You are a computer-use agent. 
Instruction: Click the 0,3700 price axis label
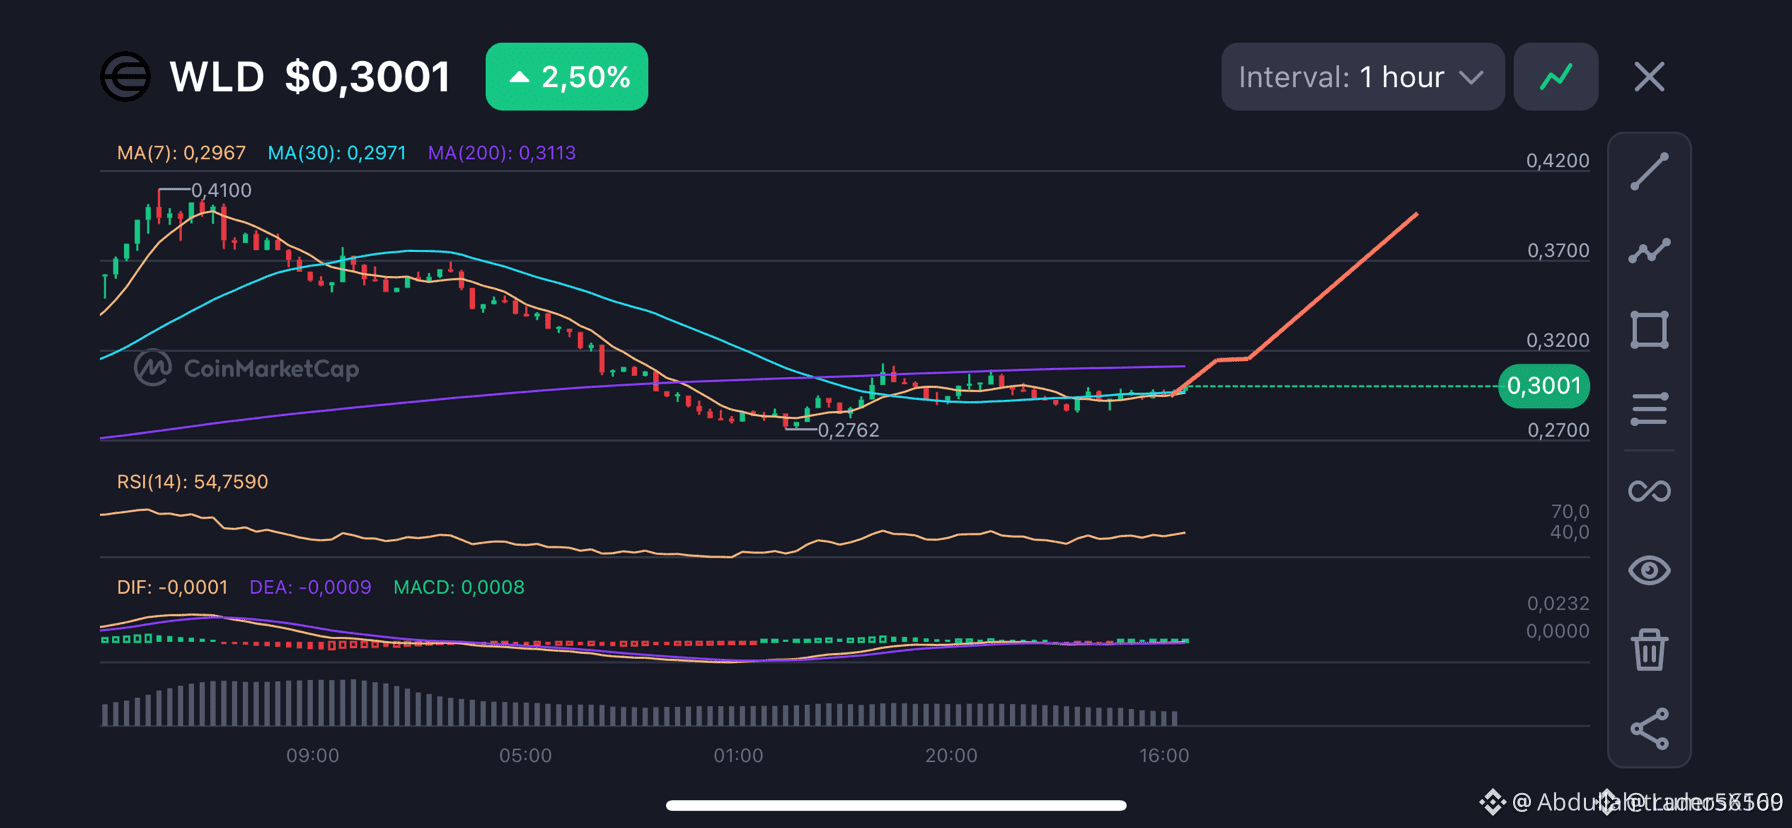pyautogui.click(x=1558, y=251)
